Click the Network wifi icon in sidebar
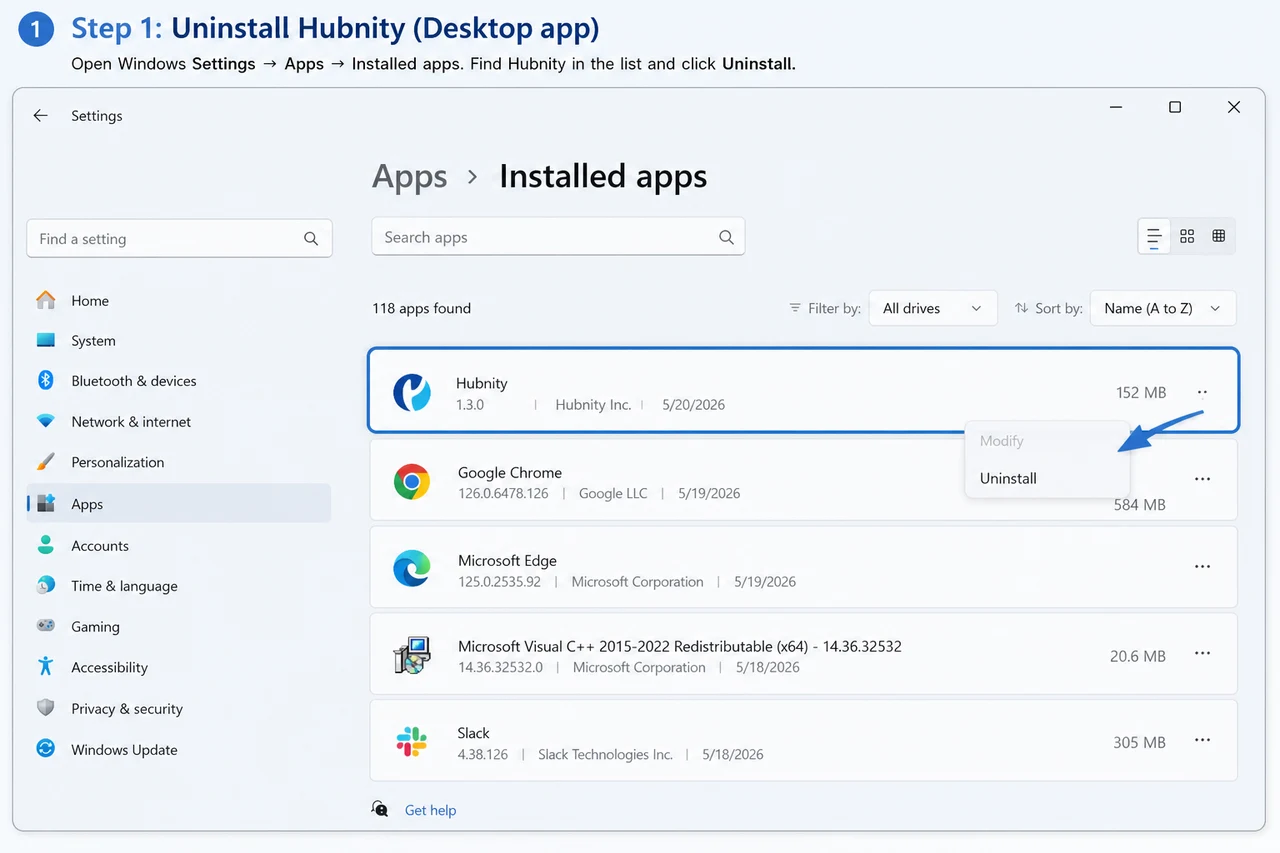 (46, 421)
